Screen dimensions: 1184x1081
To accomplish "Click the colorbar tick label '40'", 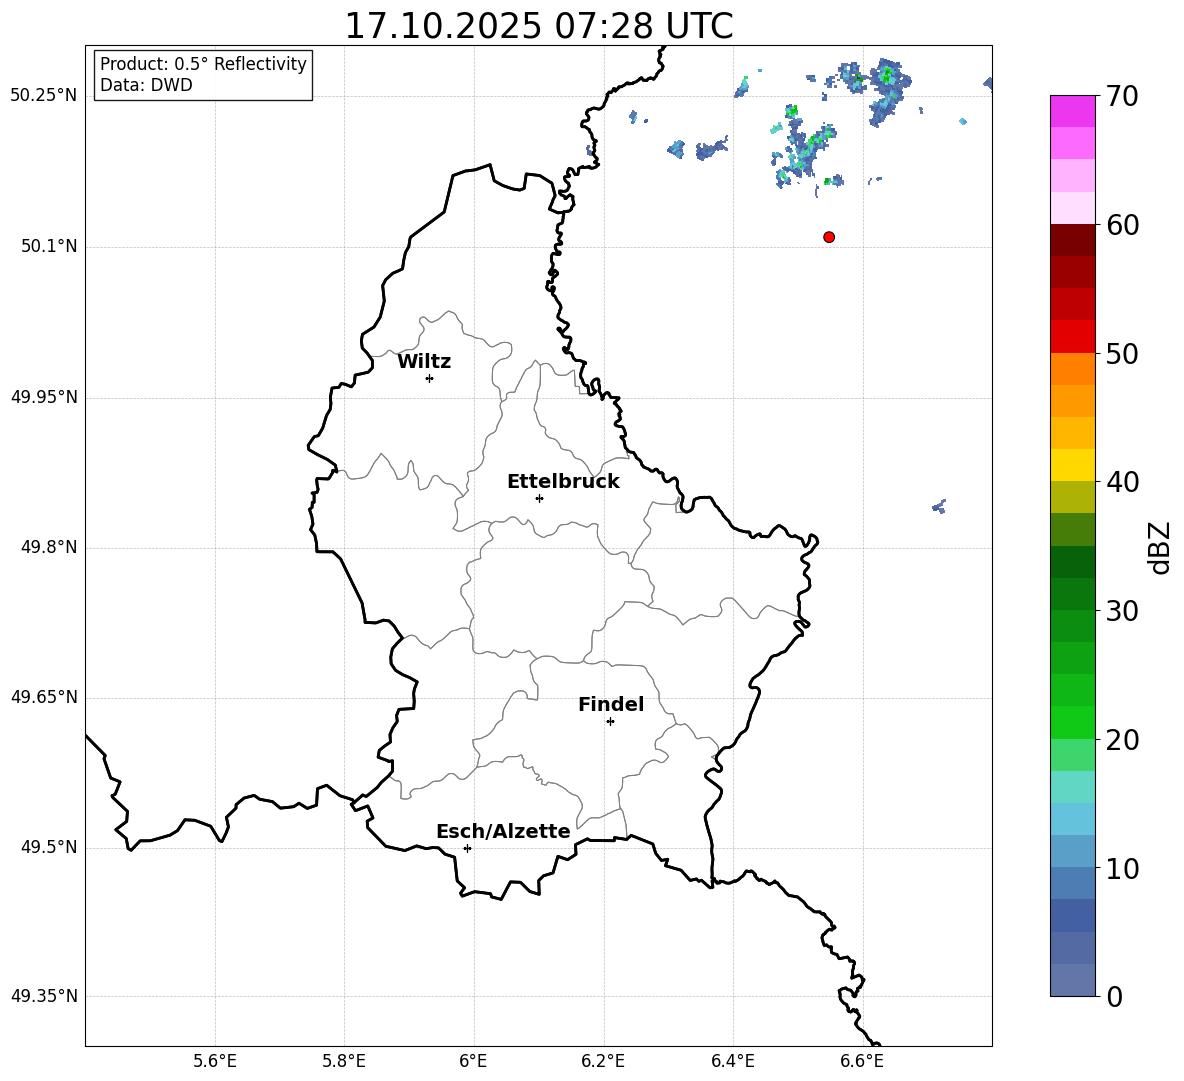I will 1121,482.
